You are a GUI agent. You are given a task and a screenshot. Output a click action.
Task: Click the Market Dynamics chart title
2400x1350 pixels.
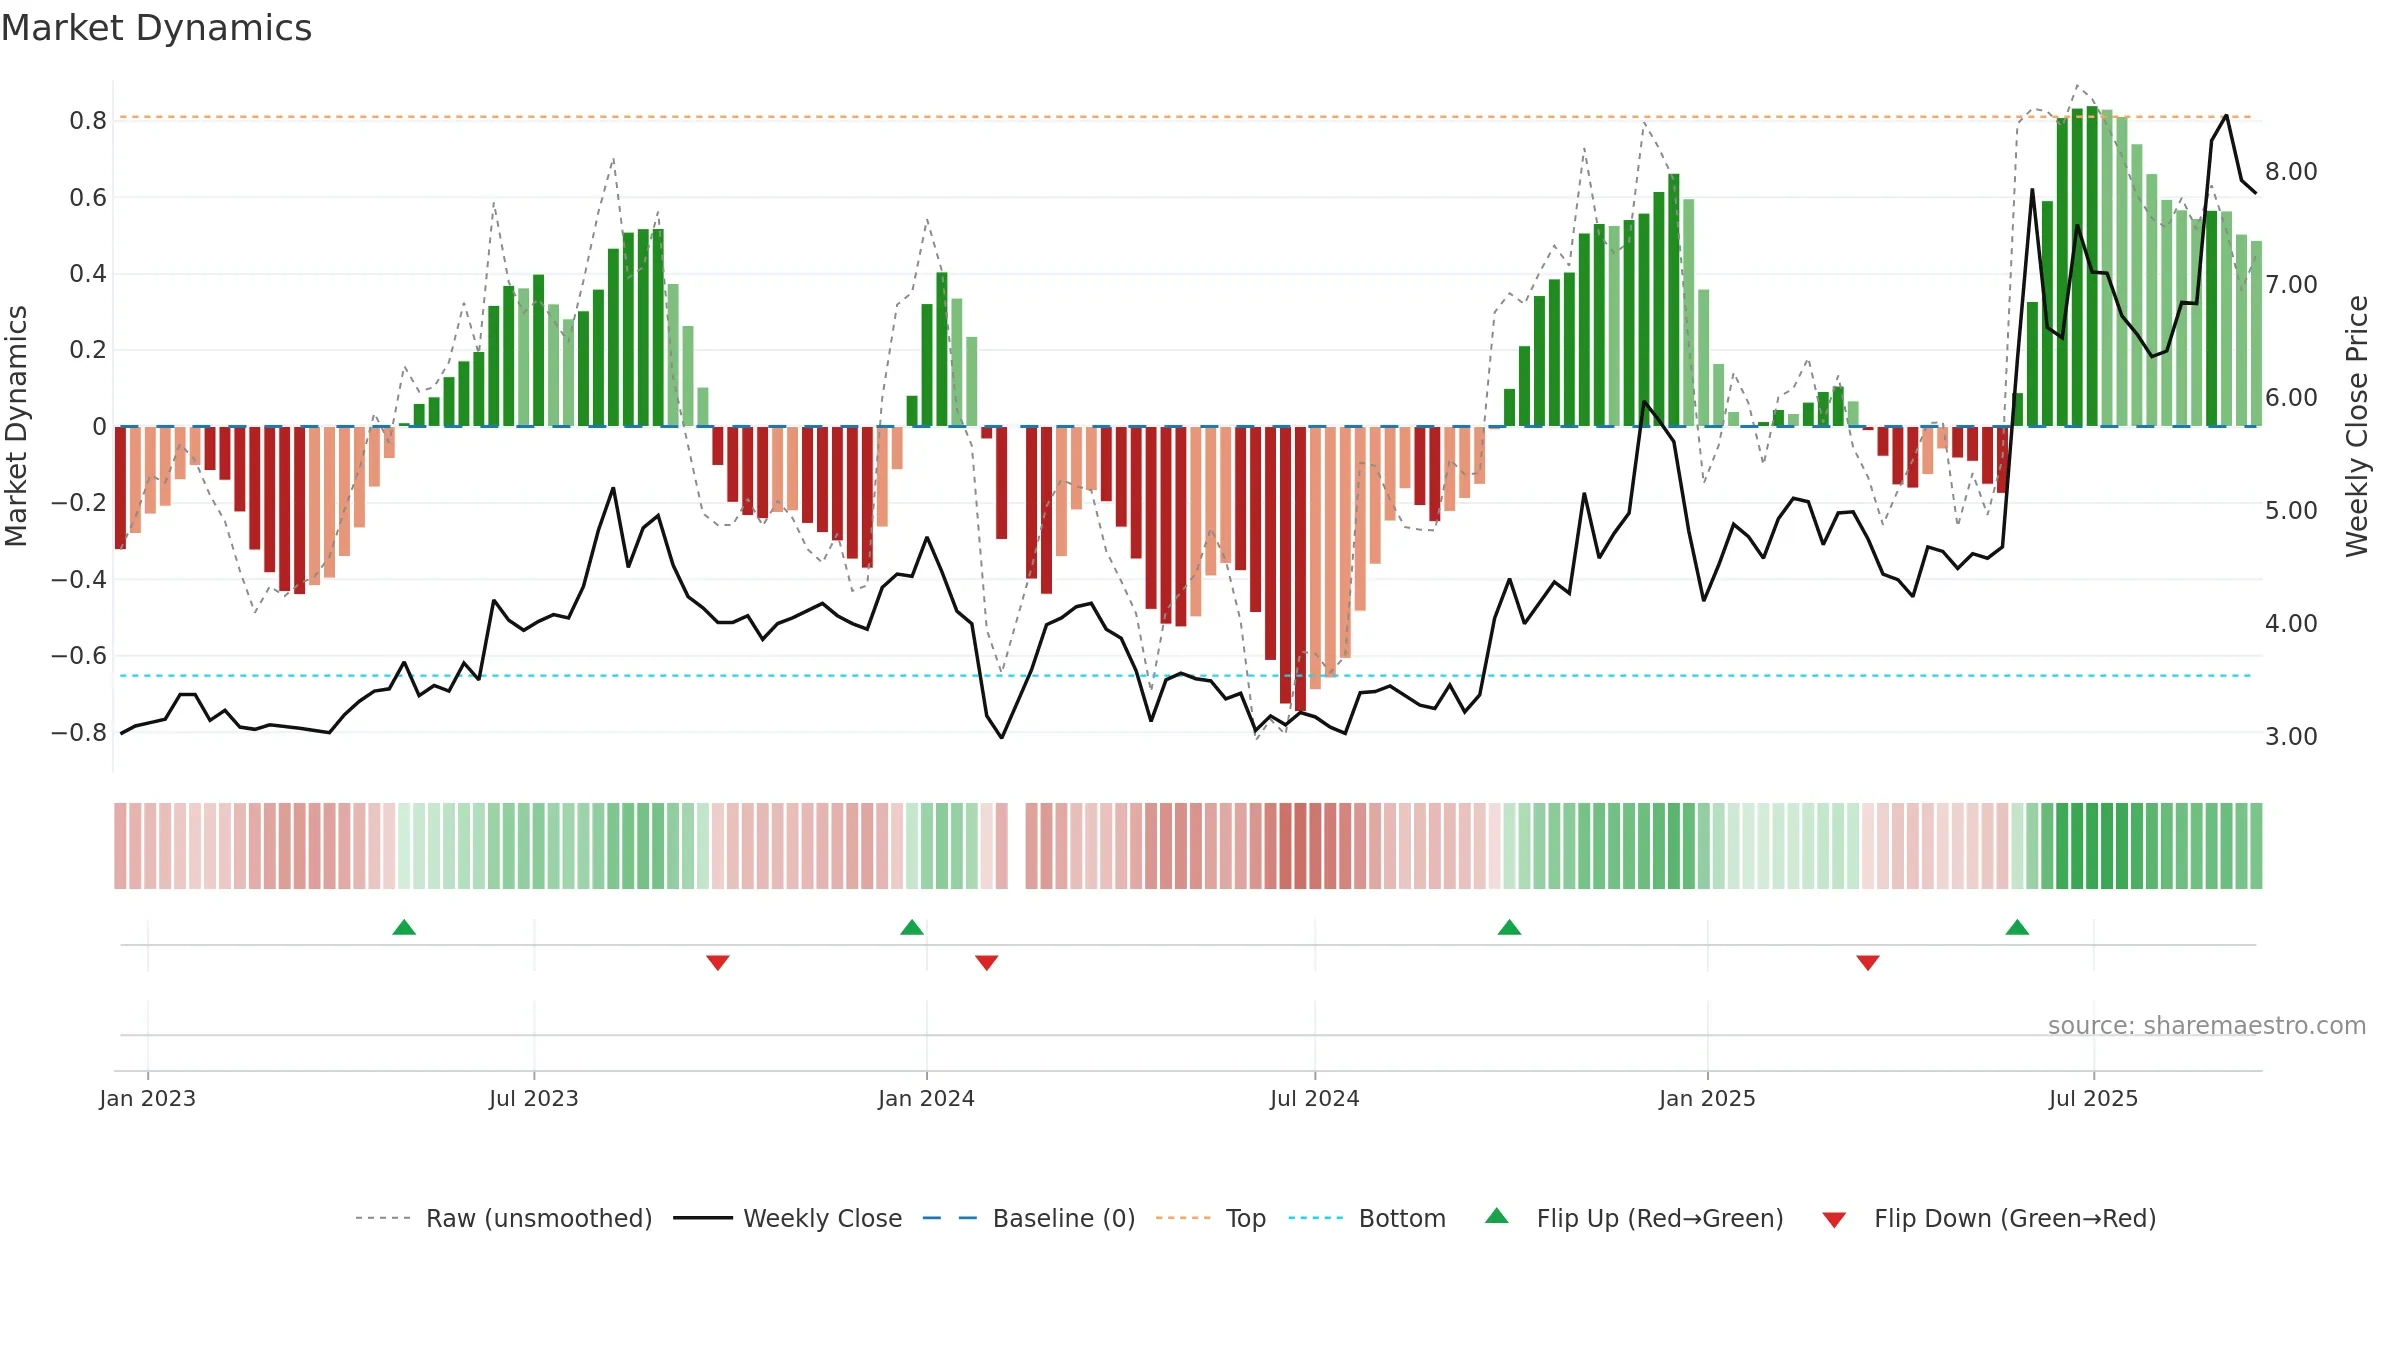(156, 28)
